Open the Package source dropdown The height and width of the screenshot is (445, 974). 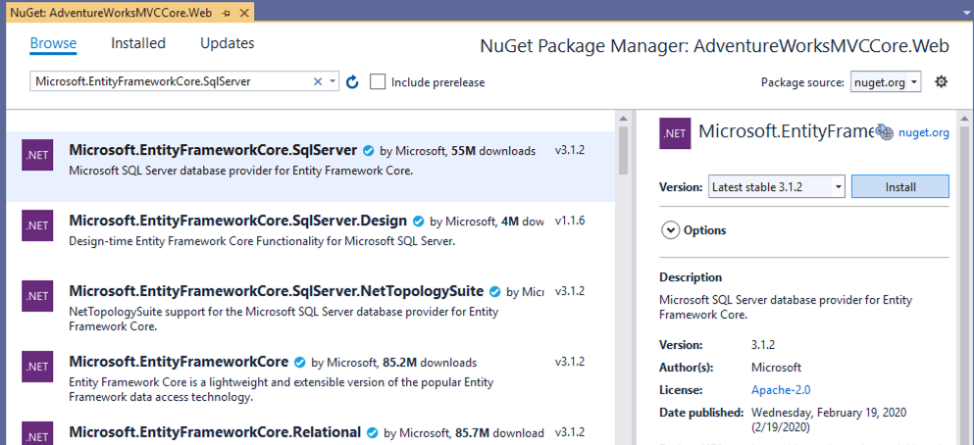pos(886,82)
